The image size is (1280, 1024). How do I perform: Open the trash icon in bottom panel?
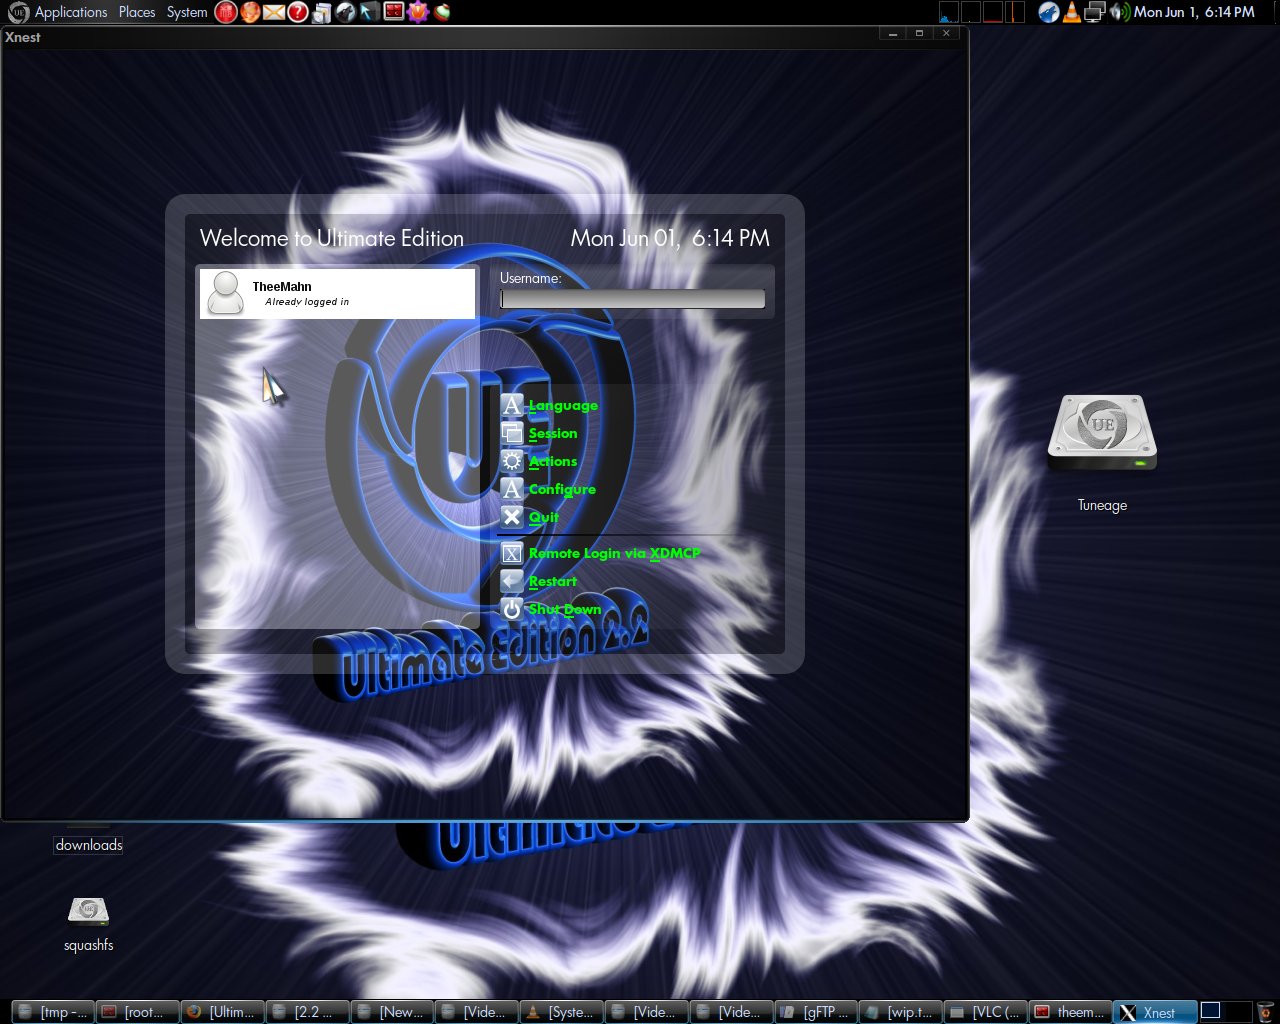coord(1266,1012)
